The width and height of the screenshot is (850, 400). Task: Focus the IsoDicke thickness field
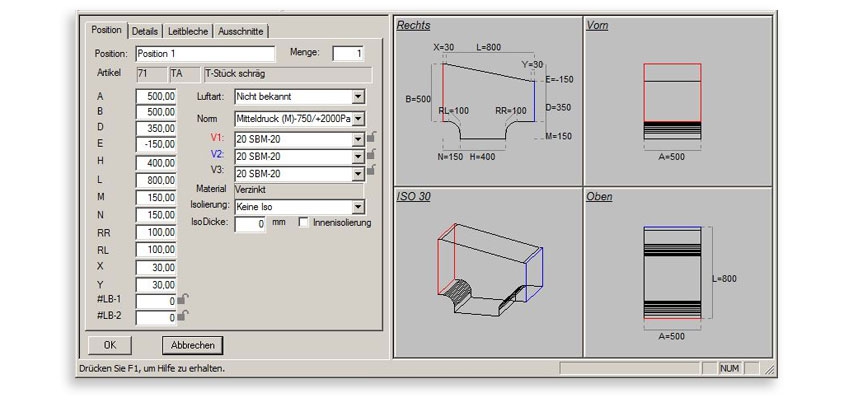(x=250, y=224)
